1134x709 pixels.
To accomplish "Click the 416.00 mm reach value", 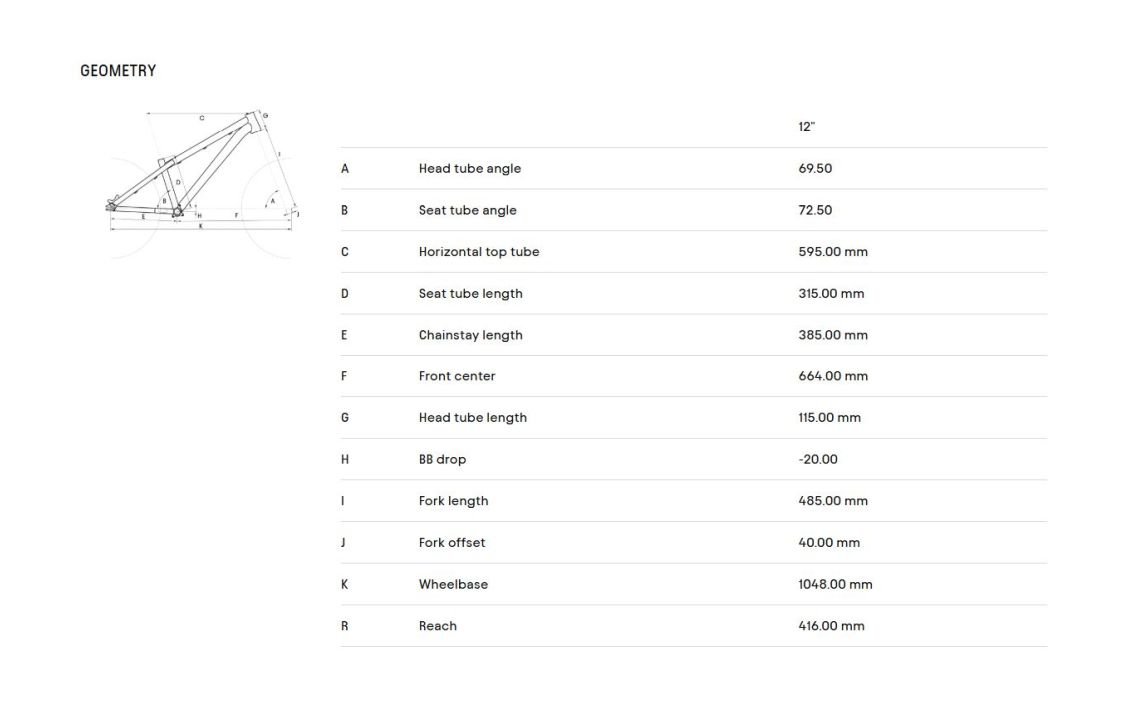I will tap(831, 626).
